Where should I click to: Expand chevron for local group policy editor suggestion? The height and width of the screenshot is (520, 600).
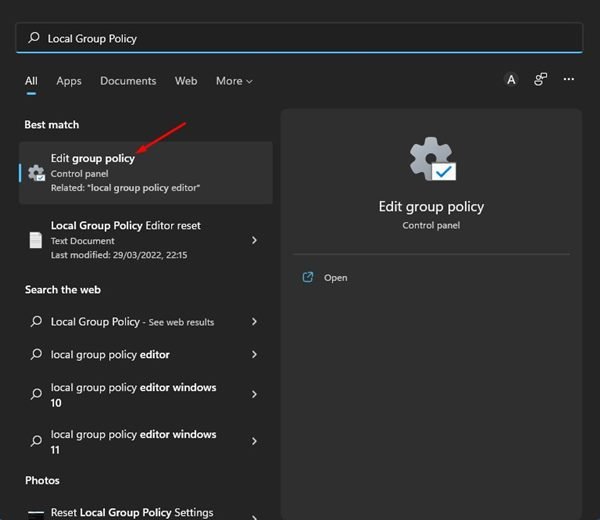254,355
